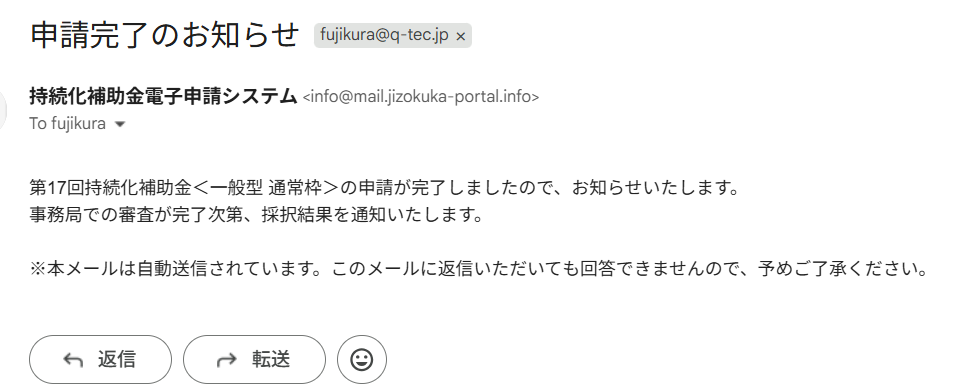Open the fujikura@q-tec.jp label chip

(384, 35)
